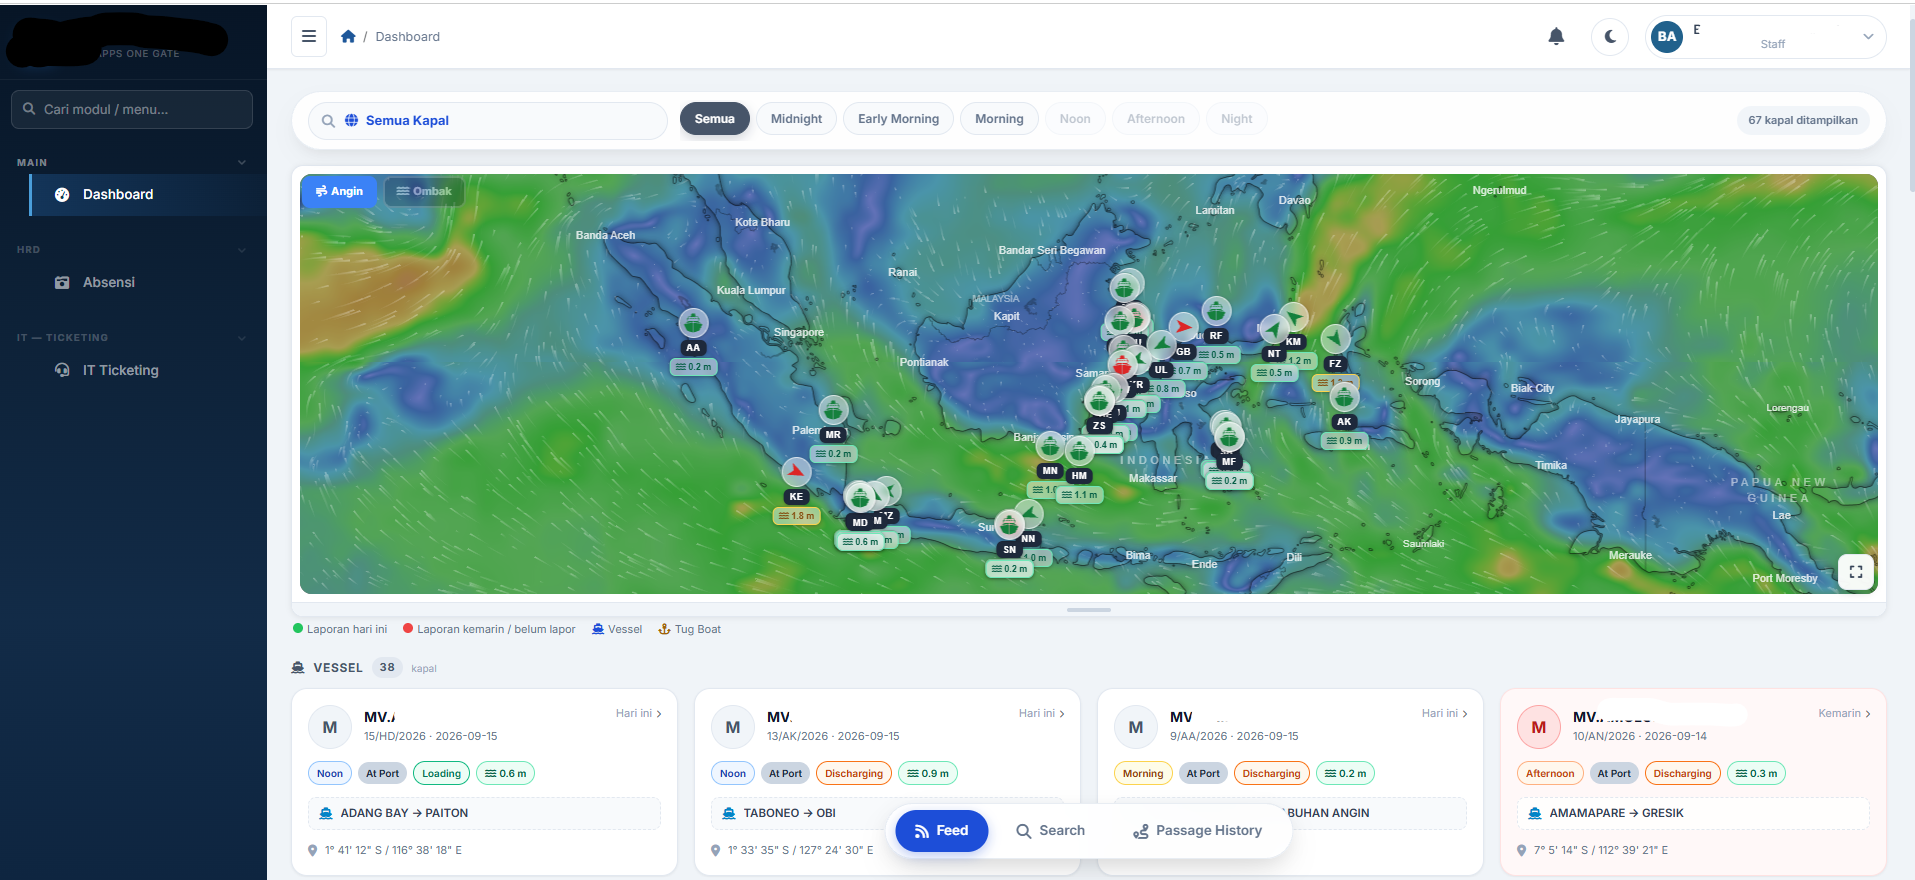The height and width of the screenshot is (880, 1915).
Task: Click vessel marker AA on the map
Action: [693, 323]
